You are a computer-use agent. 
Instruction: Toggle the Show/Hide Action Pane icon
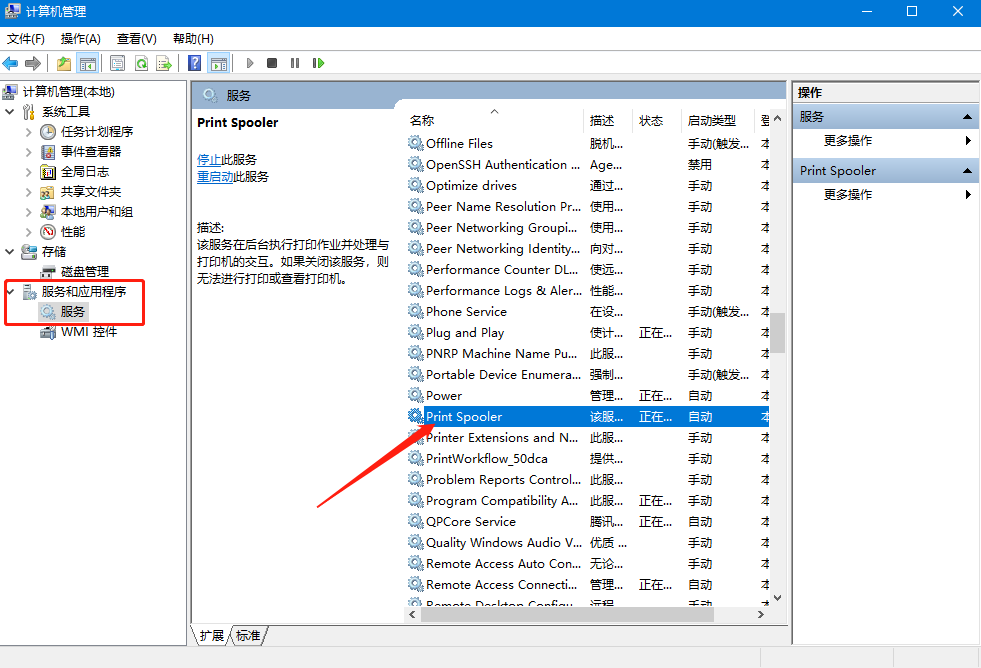[x=219, y=63]
